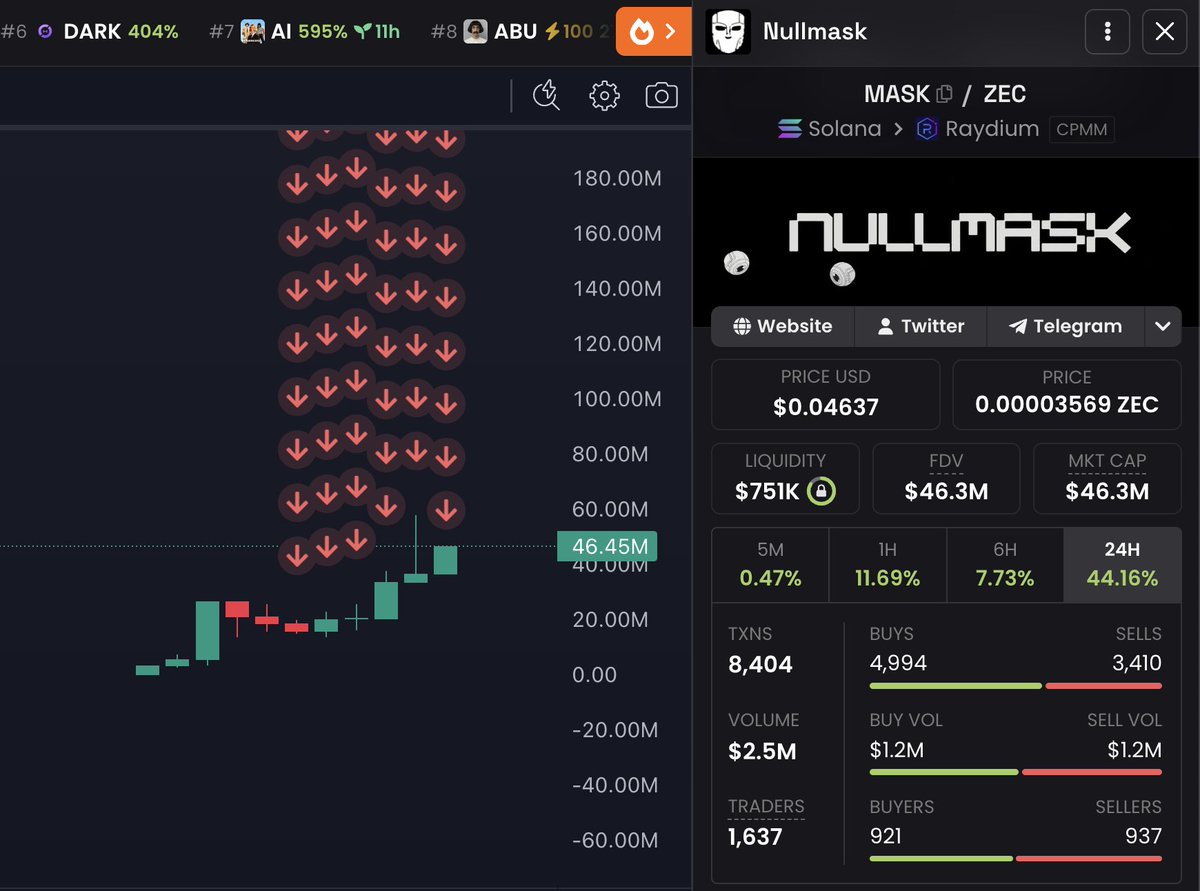Copy the MASK token address icon

point(944,94)
